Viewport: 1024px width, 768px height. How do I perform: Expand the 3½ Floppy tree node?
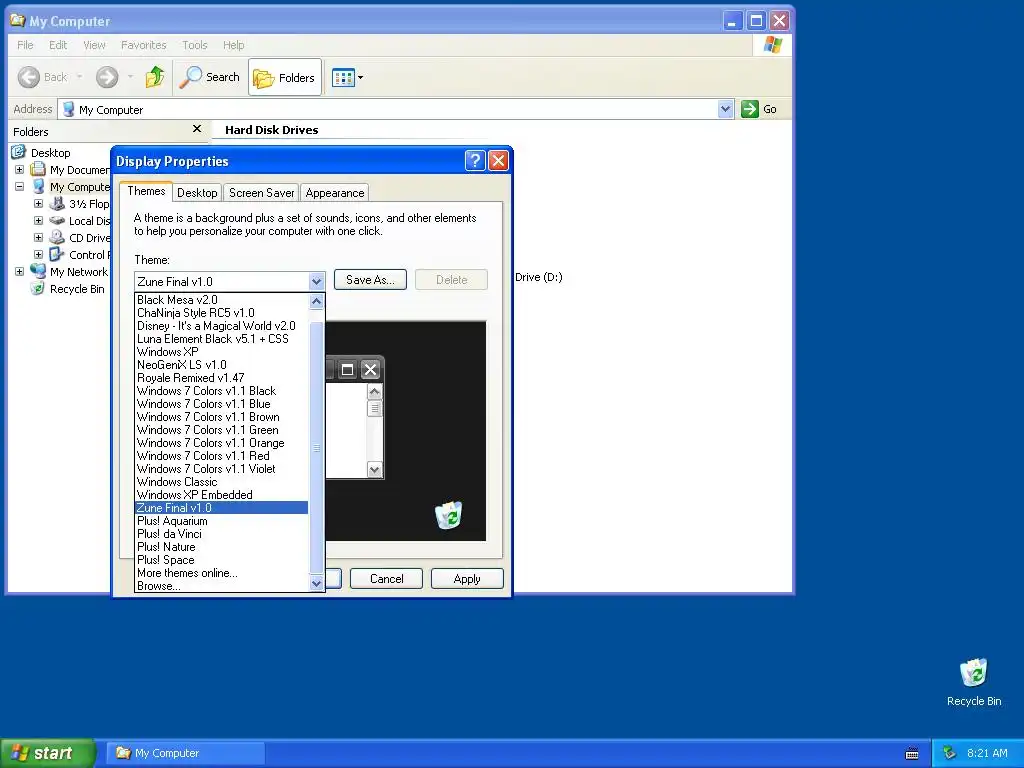[39, 204]
